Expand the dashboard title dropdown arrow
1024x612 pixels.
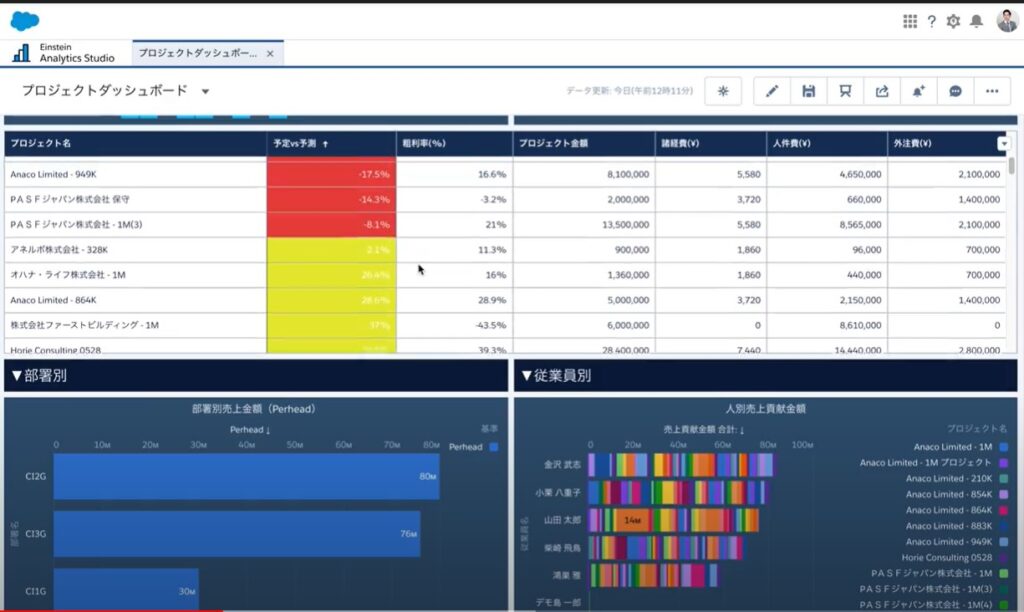click(205, 91)
